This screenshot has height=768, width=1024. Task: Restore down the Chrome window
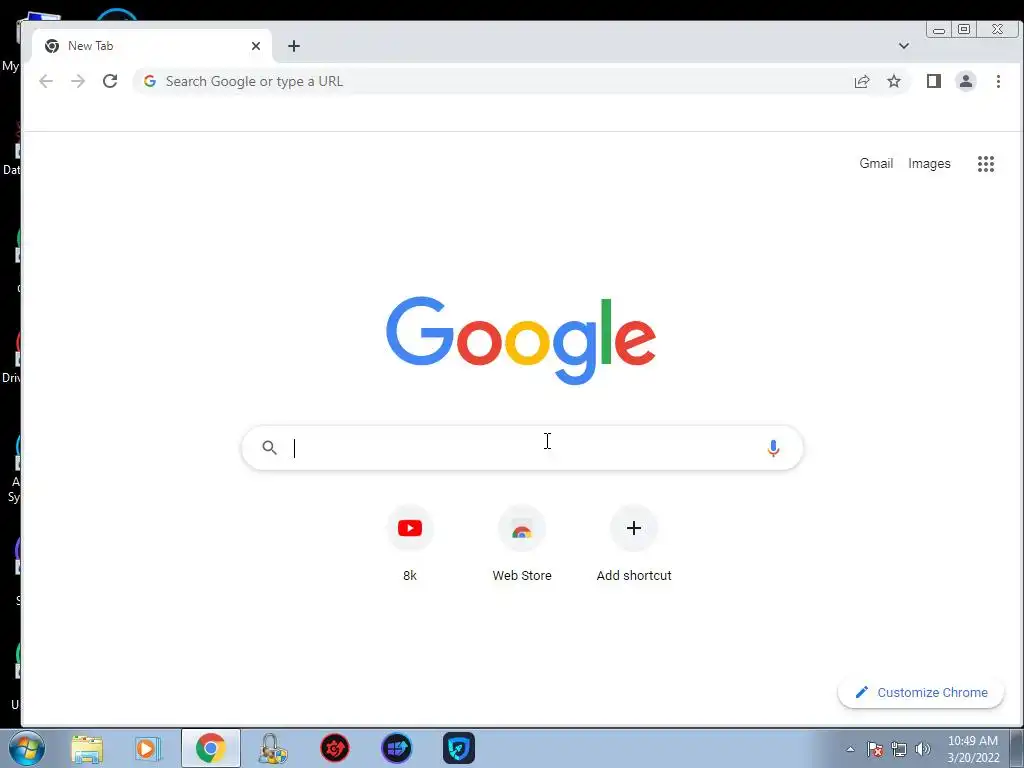pyautogui.click(x=964, y=29)
